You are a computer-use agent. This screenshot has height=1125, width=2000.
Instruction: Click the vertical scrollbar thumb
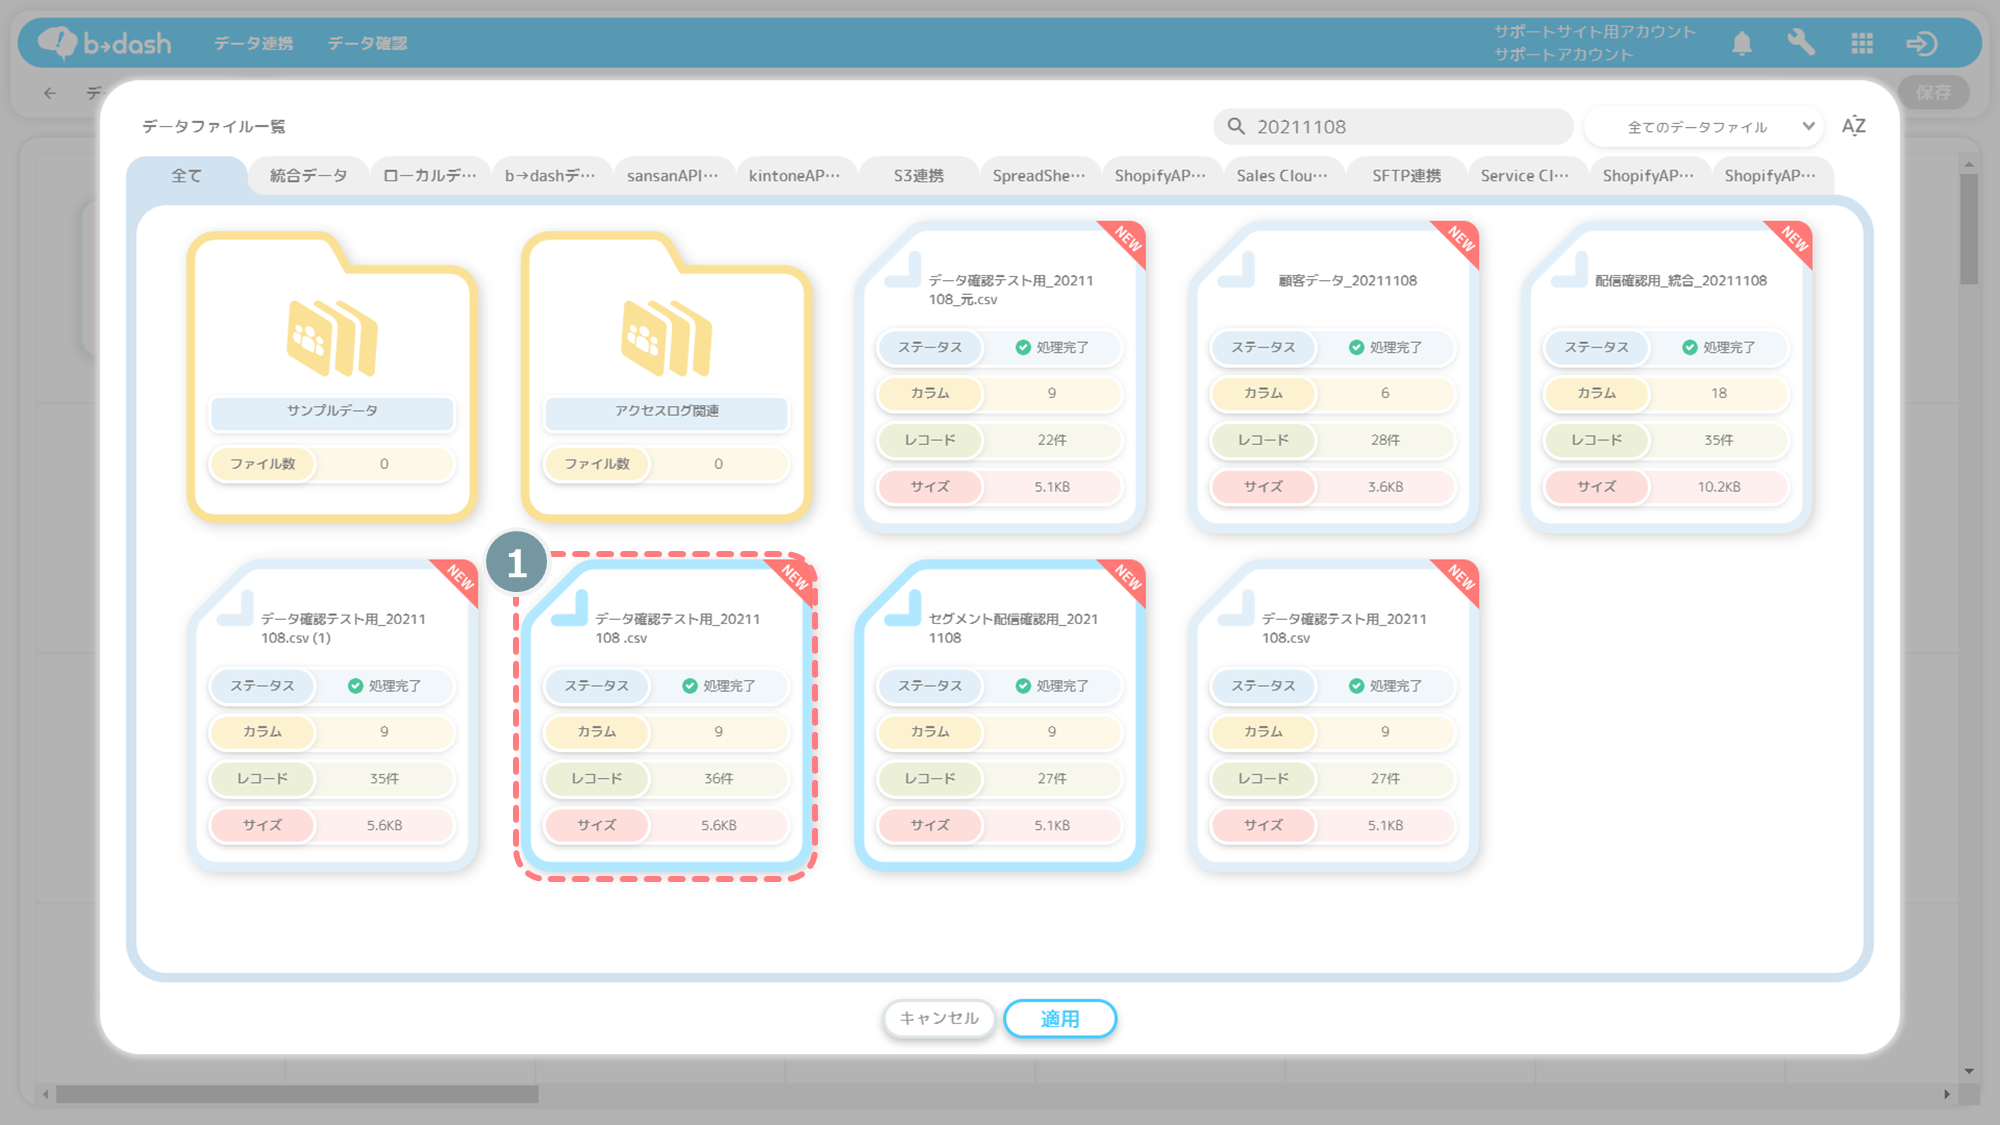(1969, 230)
